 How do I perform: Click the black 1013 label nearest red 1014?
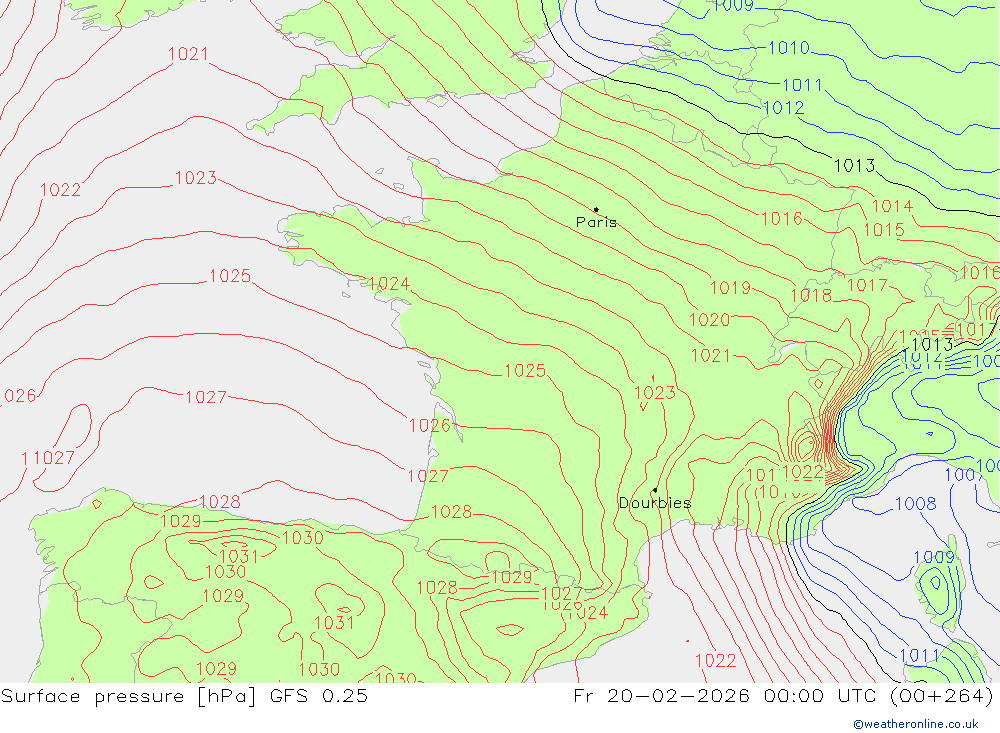(x=855, y=166)
